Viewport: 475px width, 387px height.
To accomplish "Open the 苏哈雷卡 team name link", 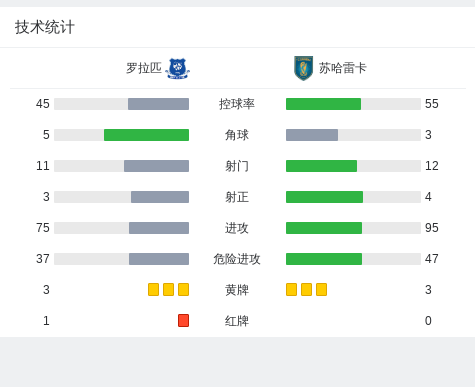I will pos(343,68).
